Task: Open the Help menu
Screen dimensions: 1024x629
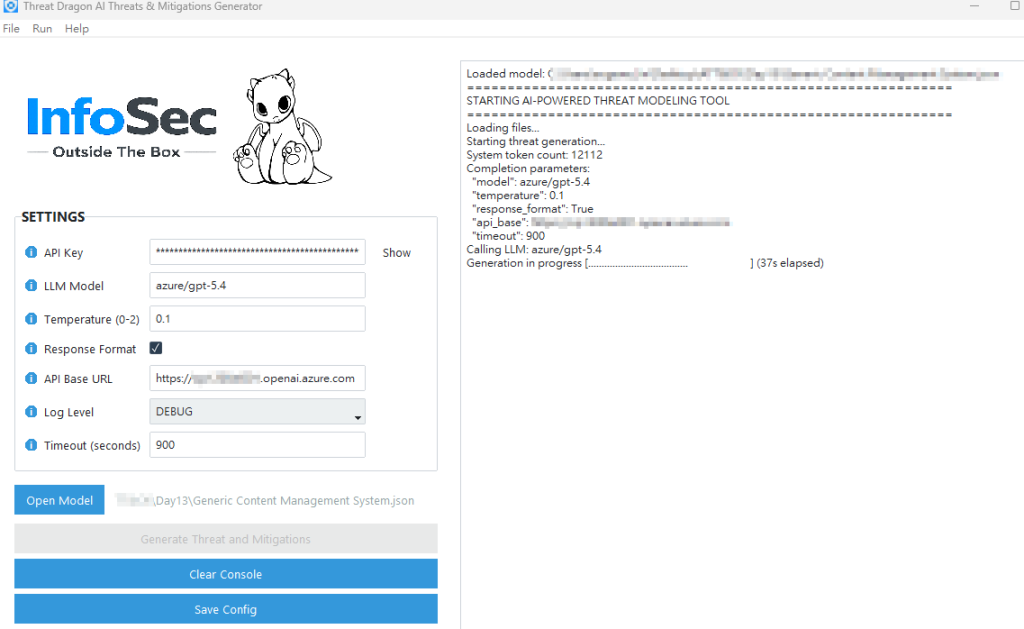Action: click(x=76, y=29)
